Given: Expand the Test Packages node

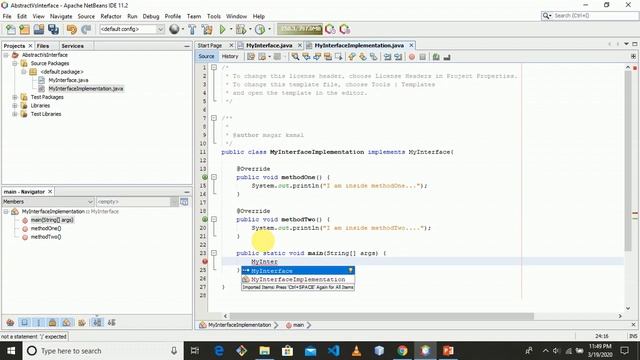Looking at the screenshot, I should tap(15, 97).
